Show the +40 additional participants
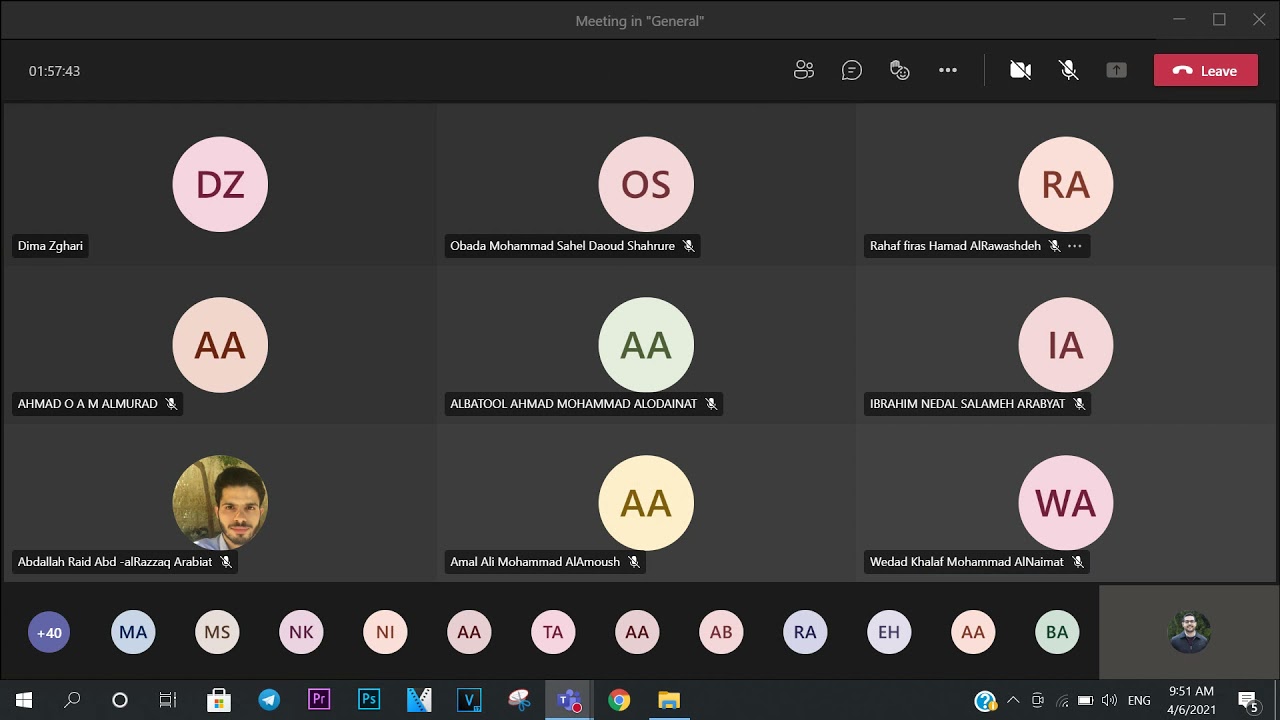Screen dimensions: 1280x720 tap(49, 632)
